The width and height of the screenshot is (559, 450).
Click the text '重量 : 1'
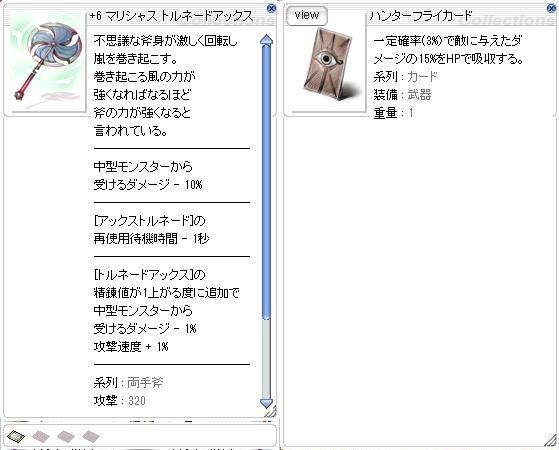click(x=393, y=113)
